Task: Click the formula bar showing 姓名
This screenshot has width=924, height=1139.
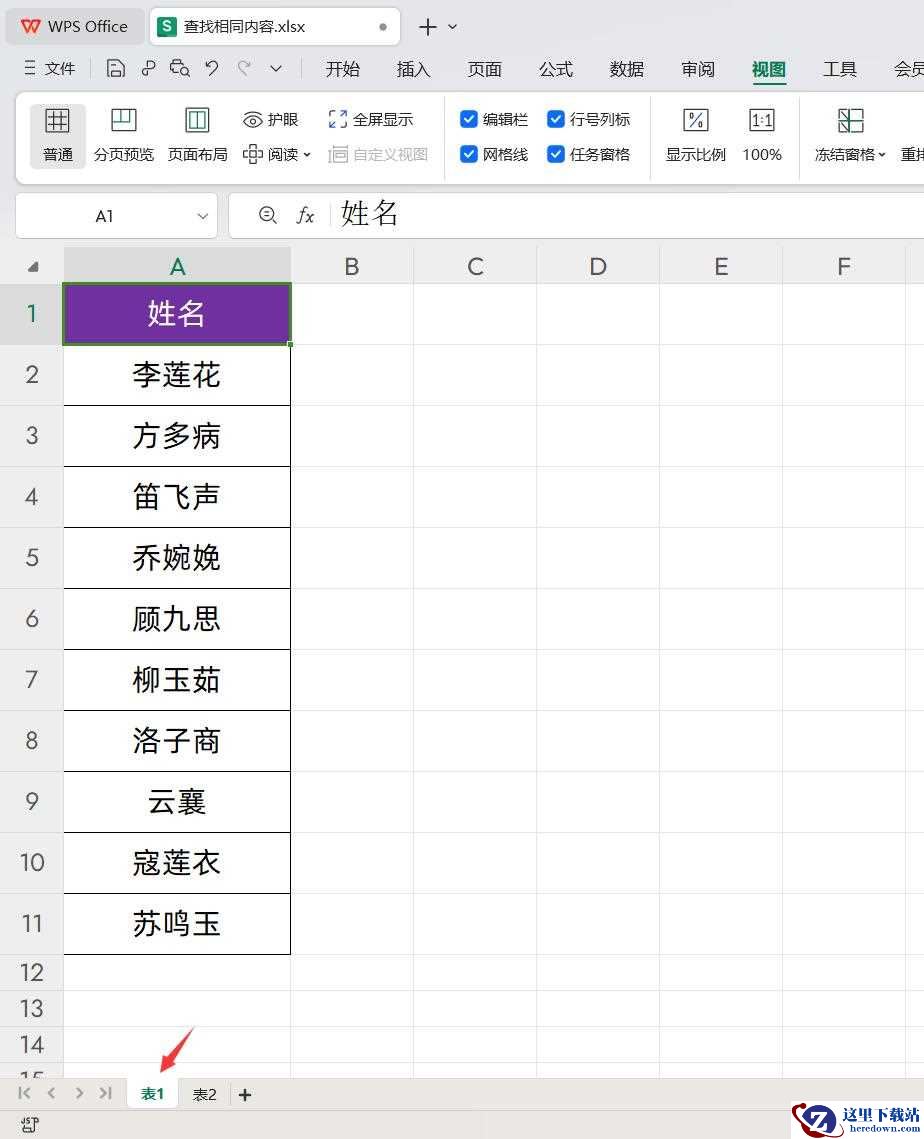Action: [625, 215]
